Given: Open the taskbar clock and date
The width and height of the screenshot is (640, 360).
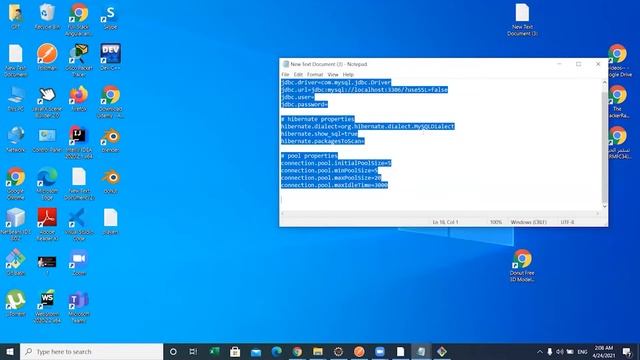Looking at the screenshot, I should point(604,351).
